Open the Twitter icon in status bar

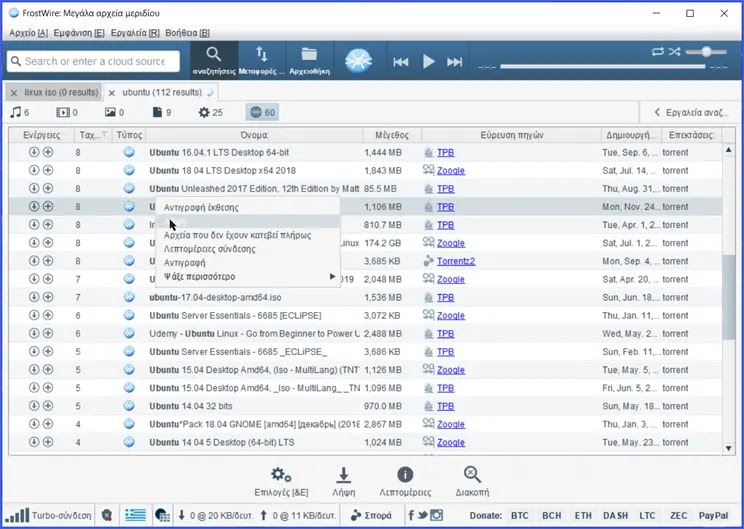(422, 515)
